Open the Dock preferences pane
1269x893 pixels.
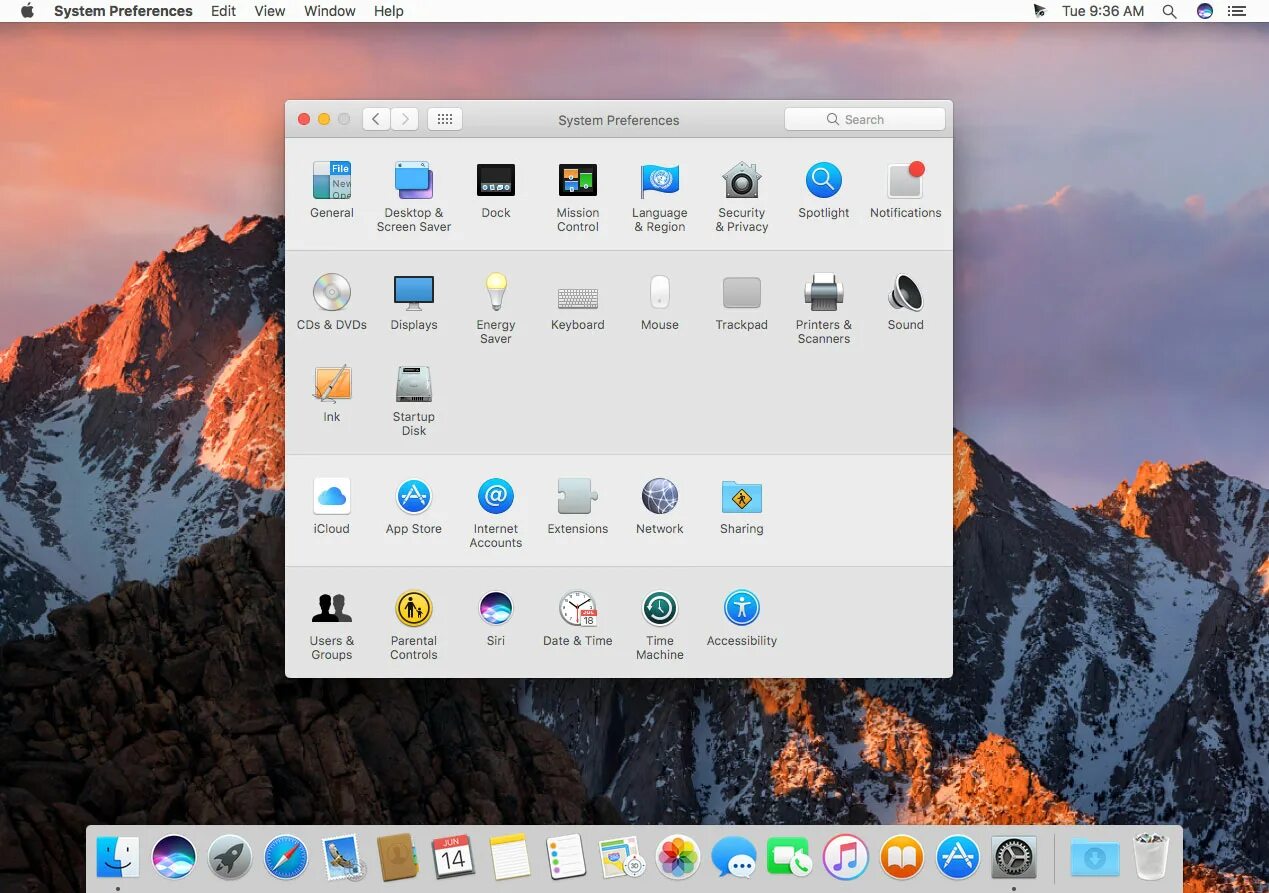[x=496, y=190]
